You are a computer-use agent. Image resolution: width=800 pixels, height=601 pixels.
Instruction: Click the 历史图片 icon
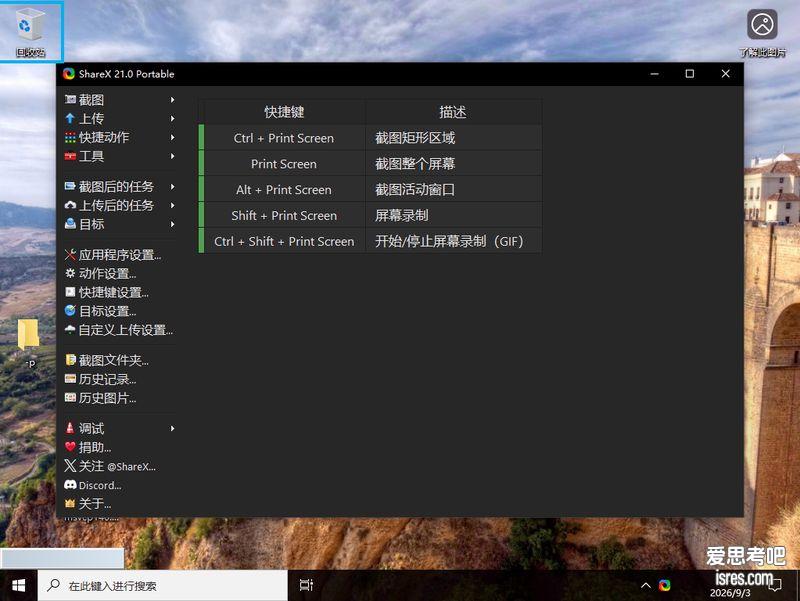(70, 398)
